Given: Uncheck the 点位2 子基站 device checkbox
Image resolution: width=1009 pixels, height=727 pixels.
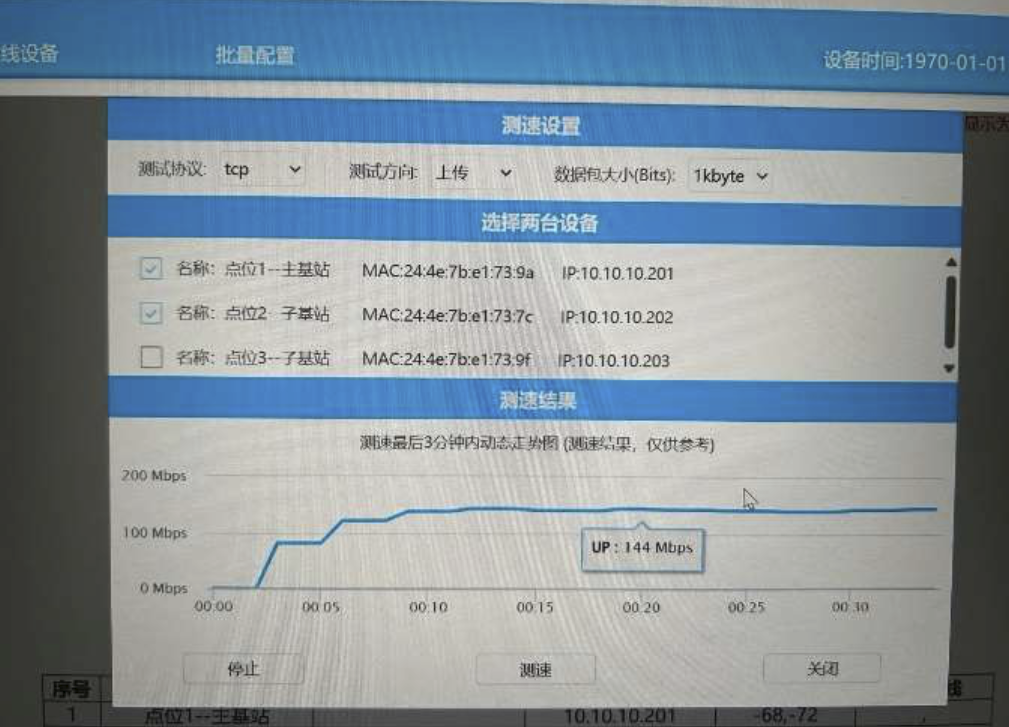Looking at the screenshot, I should (x=151, y=313).
